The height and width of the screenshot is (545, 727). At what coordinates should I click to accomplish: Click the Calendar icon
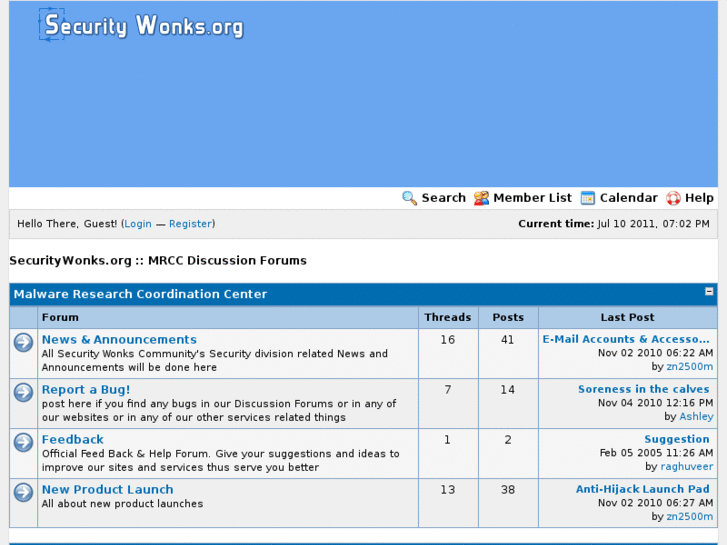587,198
